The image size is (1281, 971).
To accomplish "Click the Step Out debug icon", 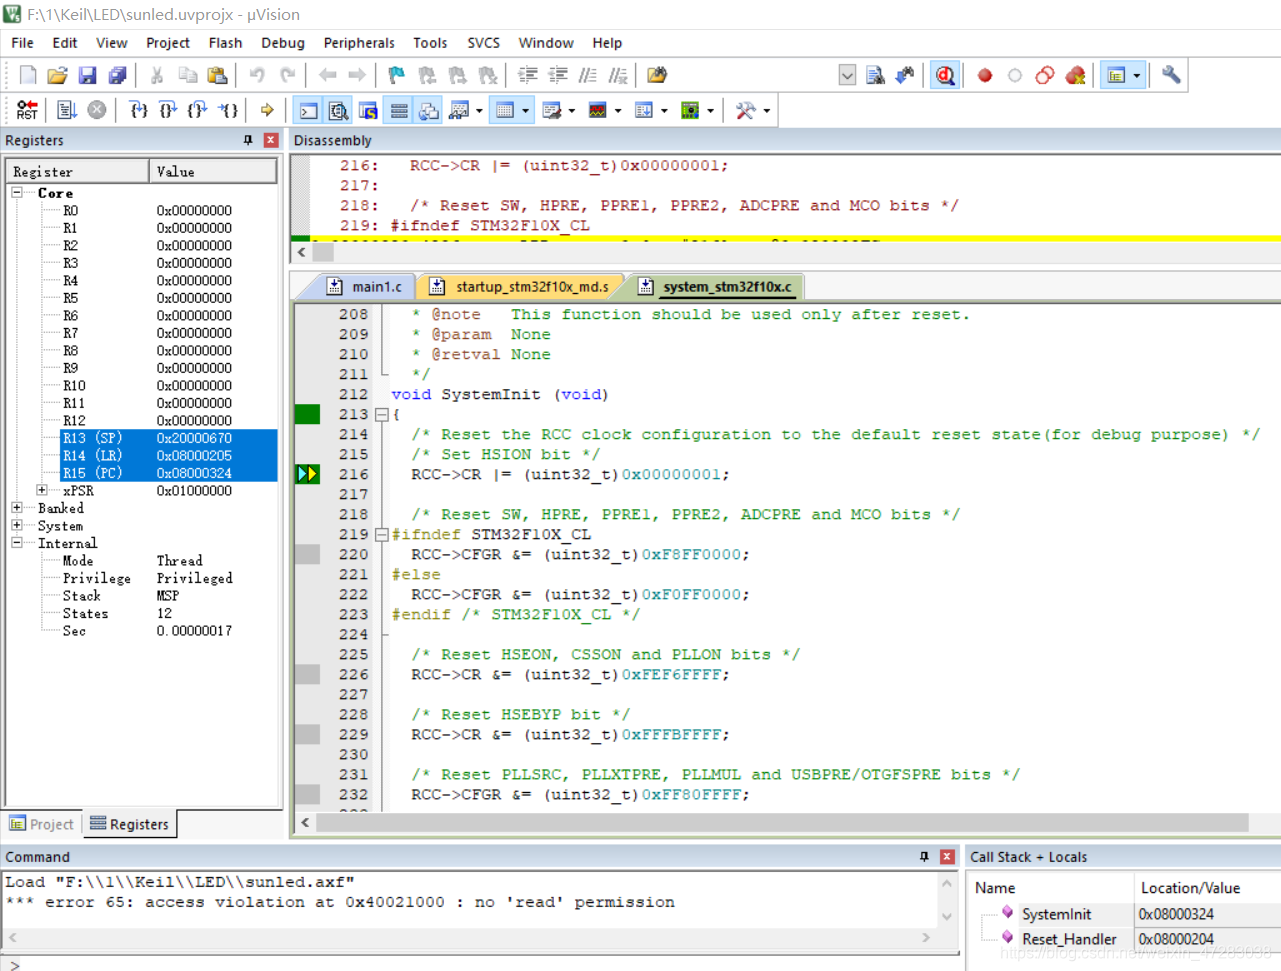I will coord(198,110).
